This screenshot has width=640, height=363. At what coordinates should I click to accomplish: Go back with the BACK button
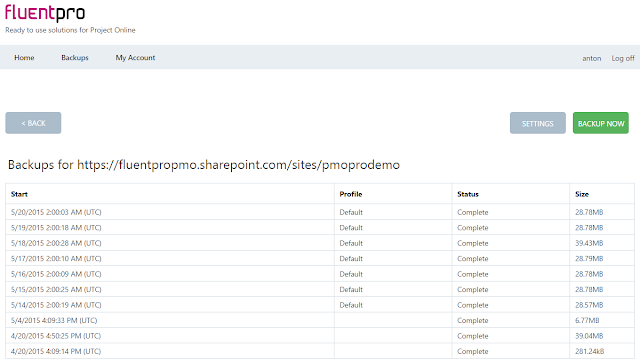33,123
